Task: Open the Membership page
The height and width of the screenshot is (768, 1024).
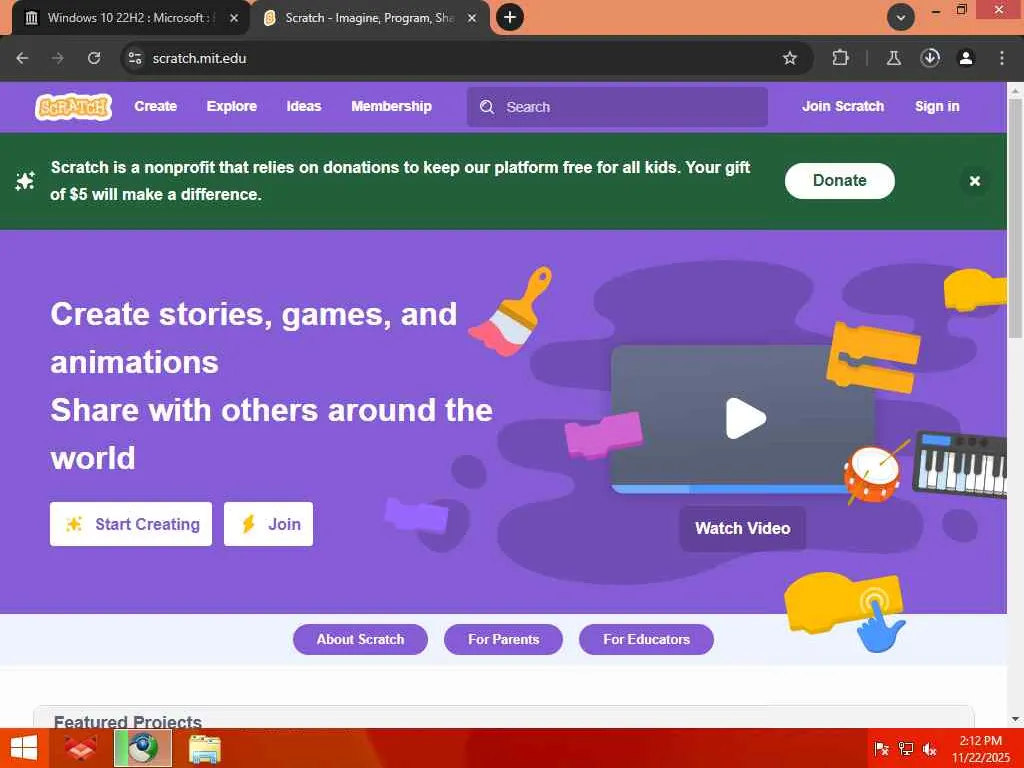Action: [x=391, y=106]
